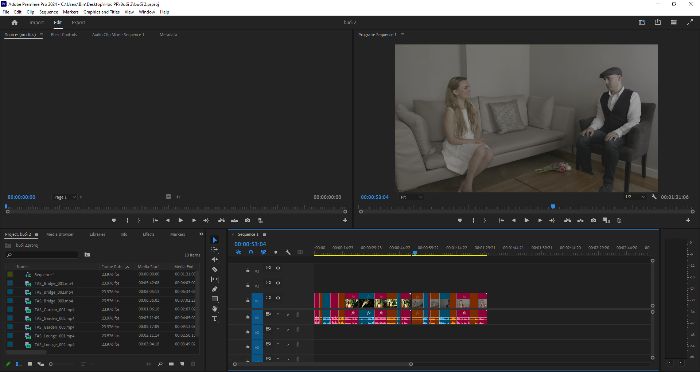Toggle Linked Selection in timeline
700x372 pixels.
(x=263, y=252)
